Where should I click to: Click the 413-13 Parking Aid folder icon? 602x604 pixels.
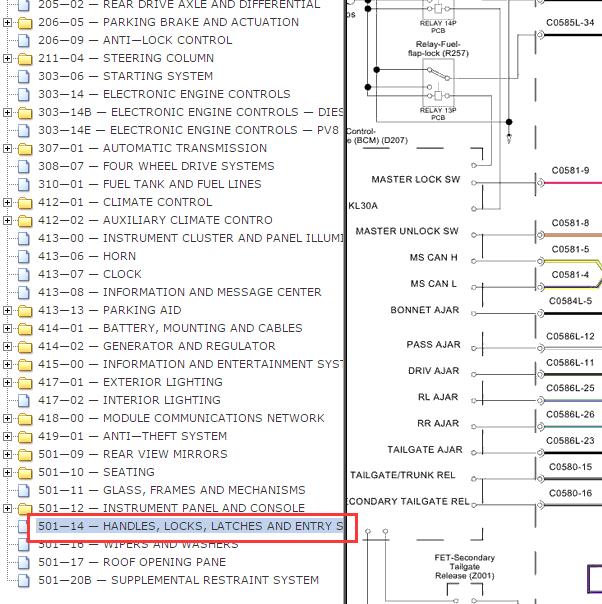[25, 311]
